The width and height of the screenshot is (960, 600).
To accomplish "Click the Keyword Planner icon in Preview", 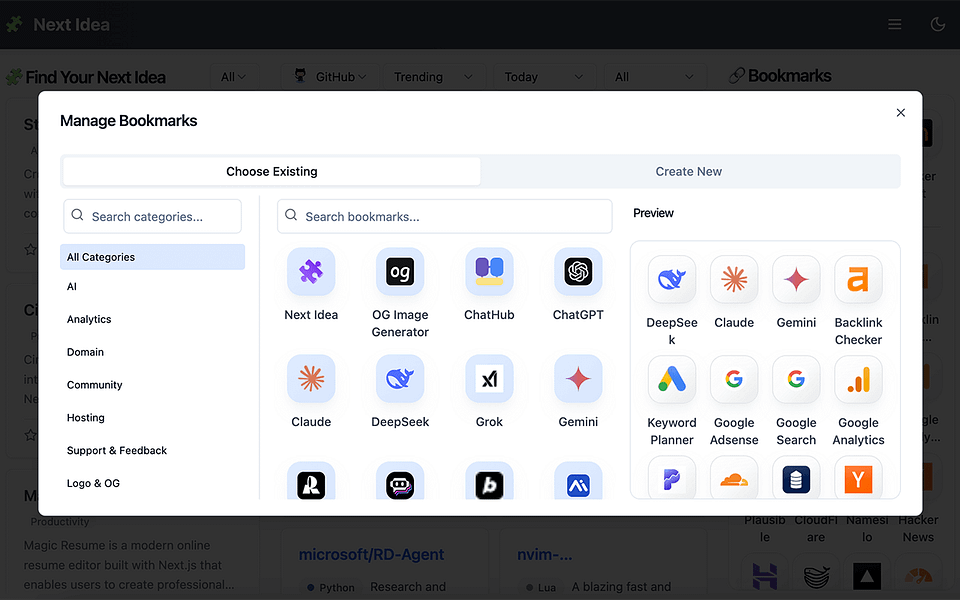I will coord(672,379).
